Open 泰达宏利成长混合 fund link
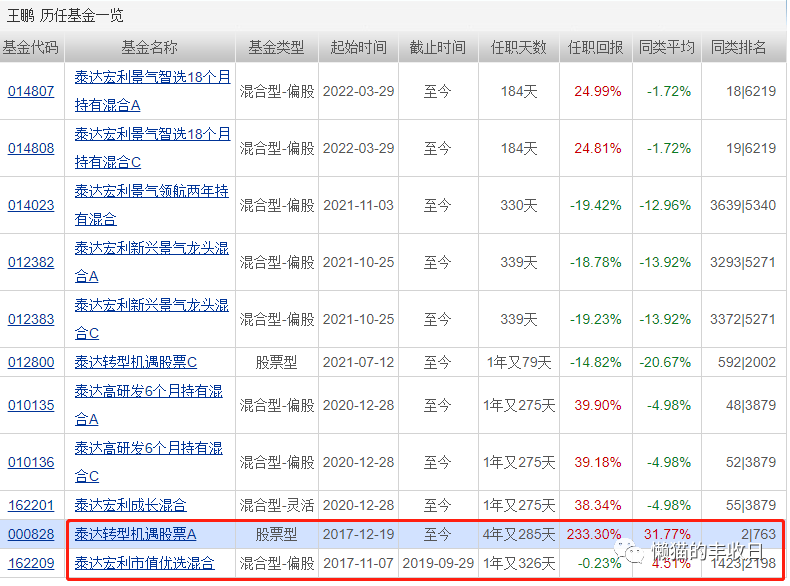 pyautogui.click(x=130, y=505)
